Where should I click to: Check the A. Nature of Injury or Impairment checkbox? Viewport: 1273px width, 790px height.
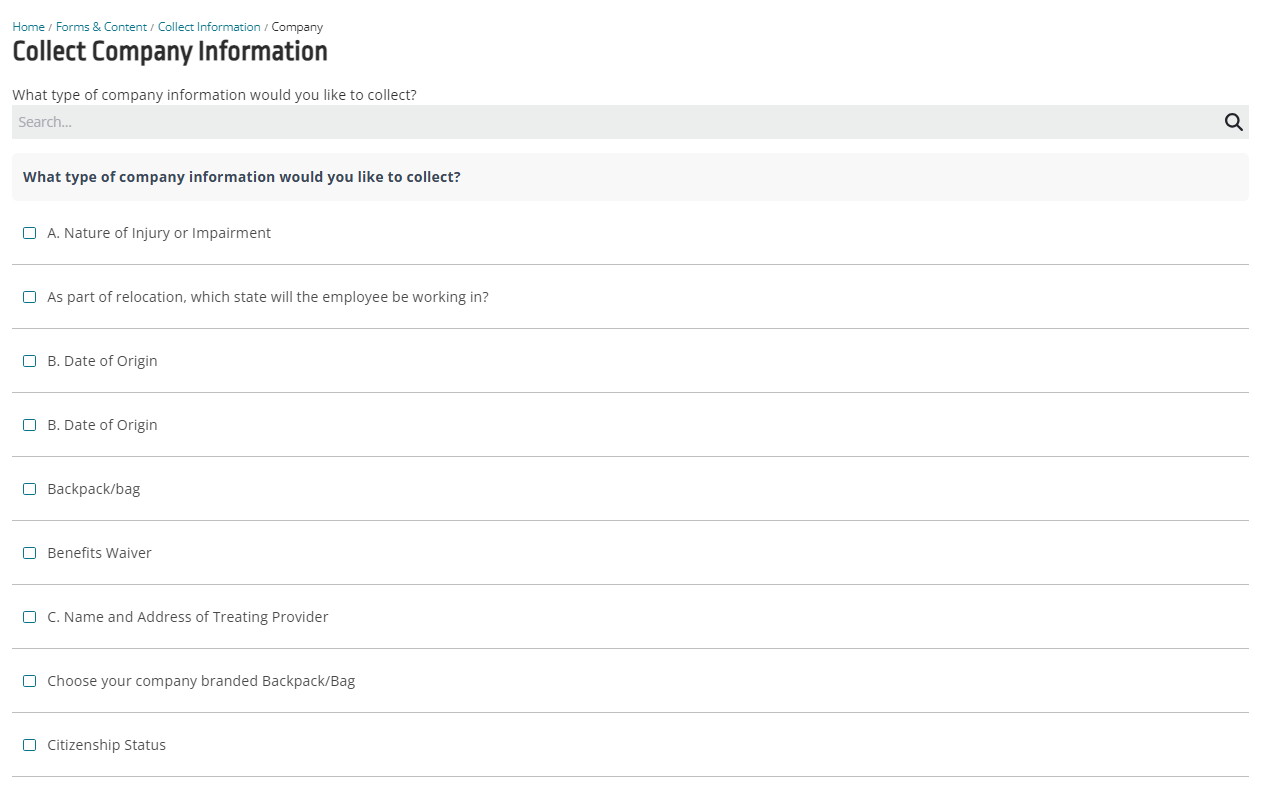tap(29, 233)
